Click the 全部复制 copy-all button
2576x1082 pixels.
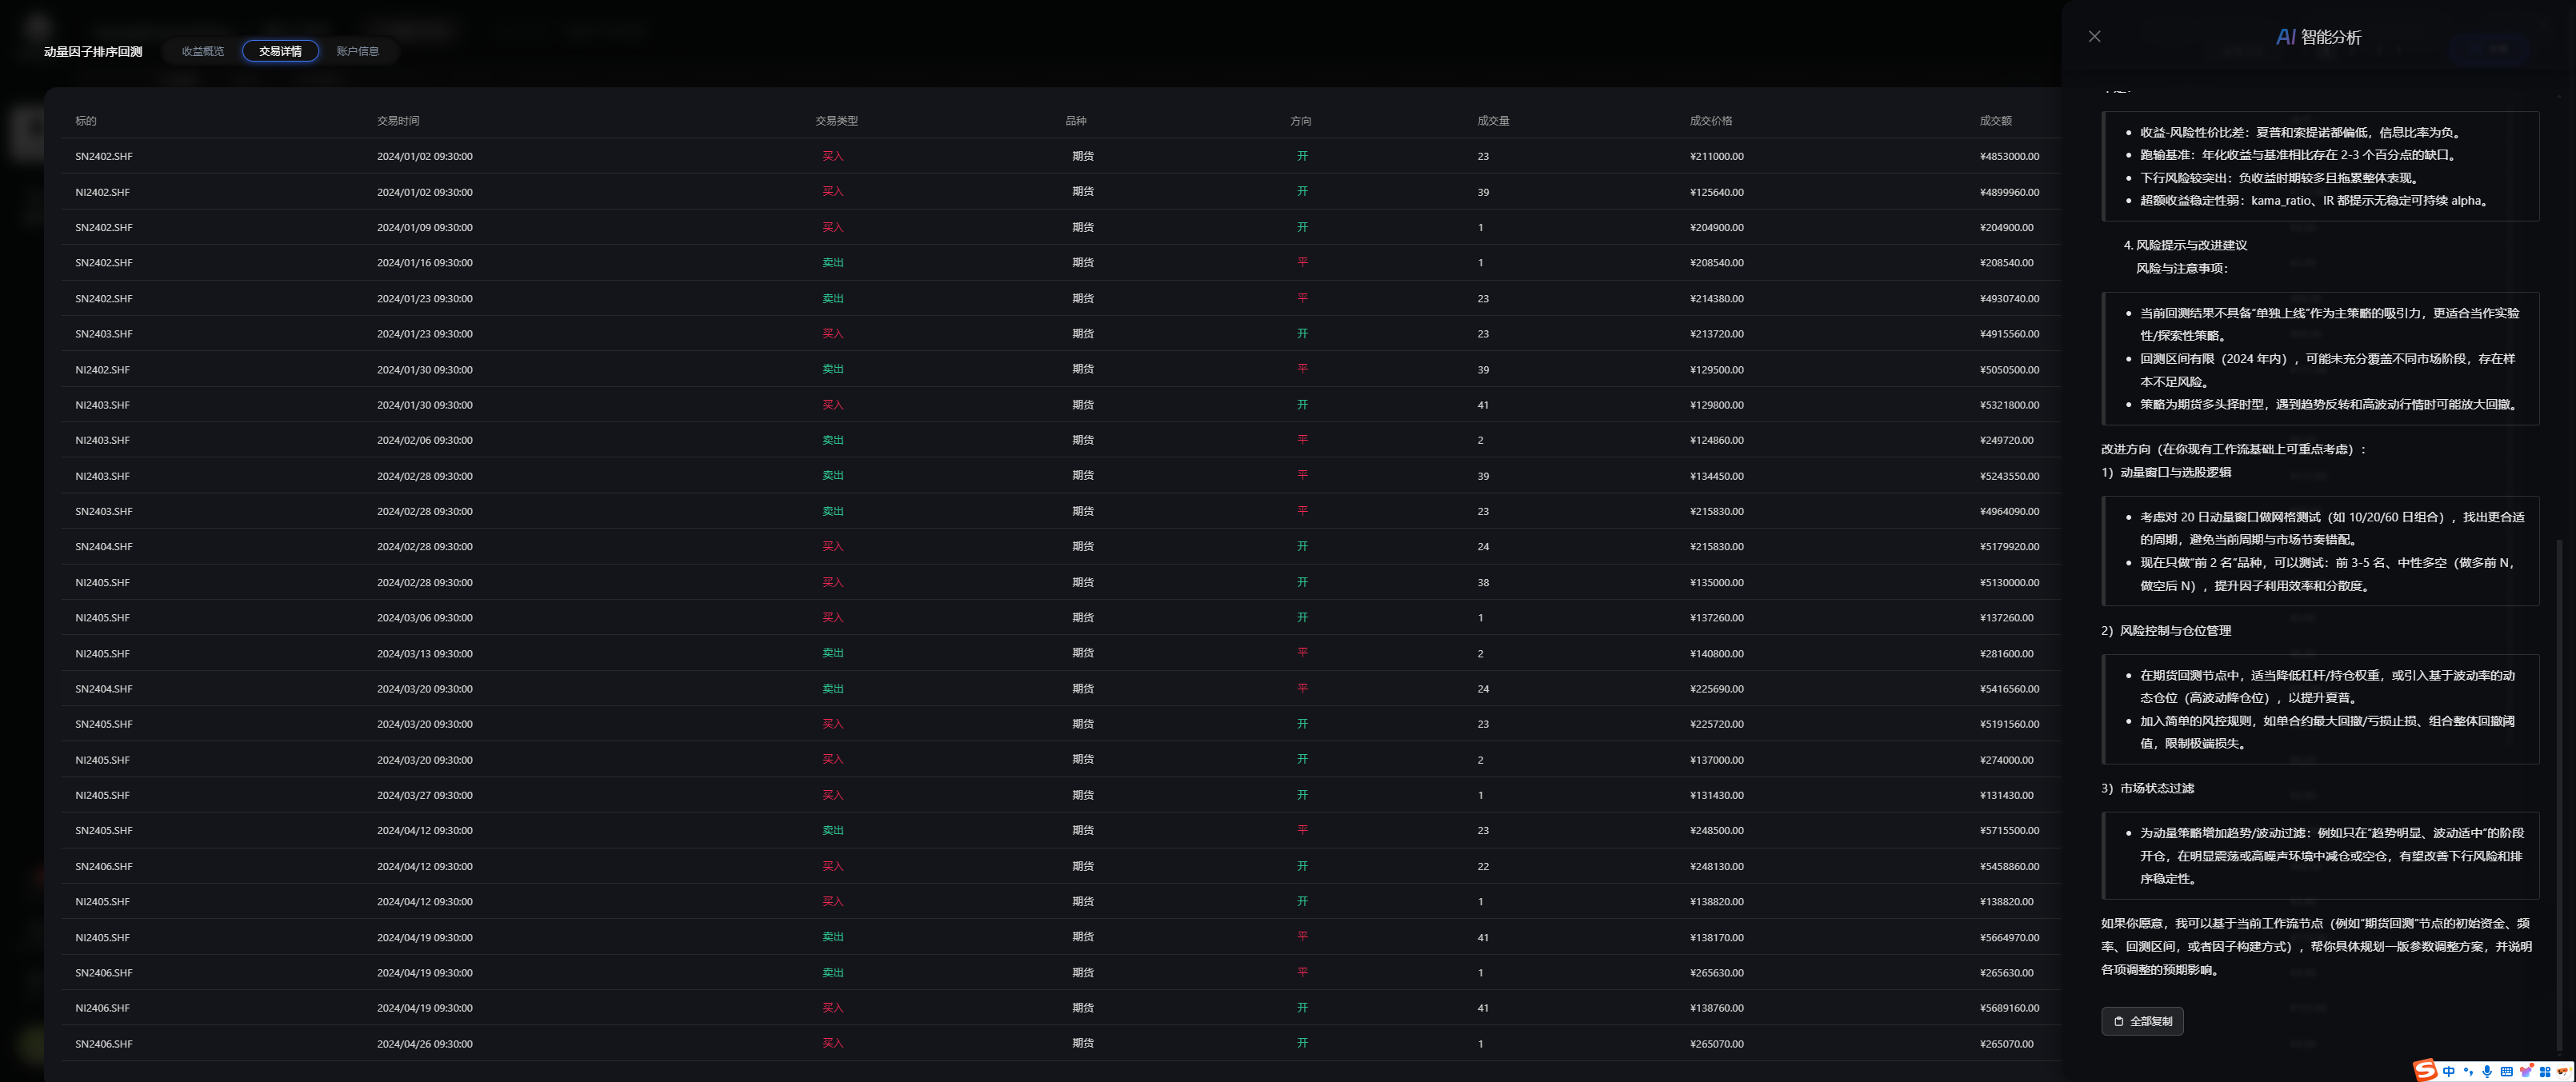pyautogui.click(x=2142, y=1021)
